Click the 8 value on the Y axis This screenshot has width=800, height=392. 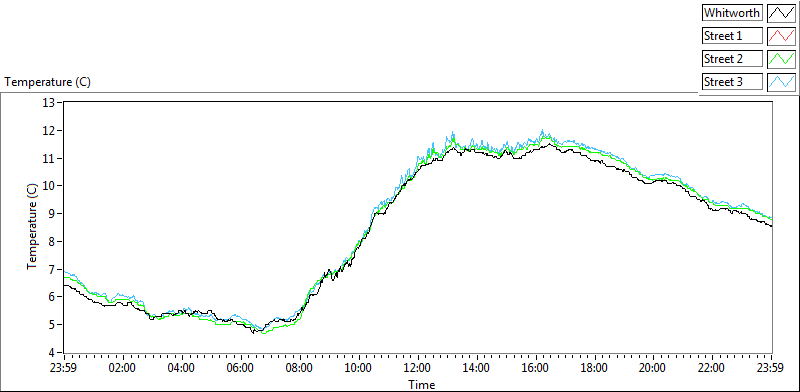click(x=53, y=241)
